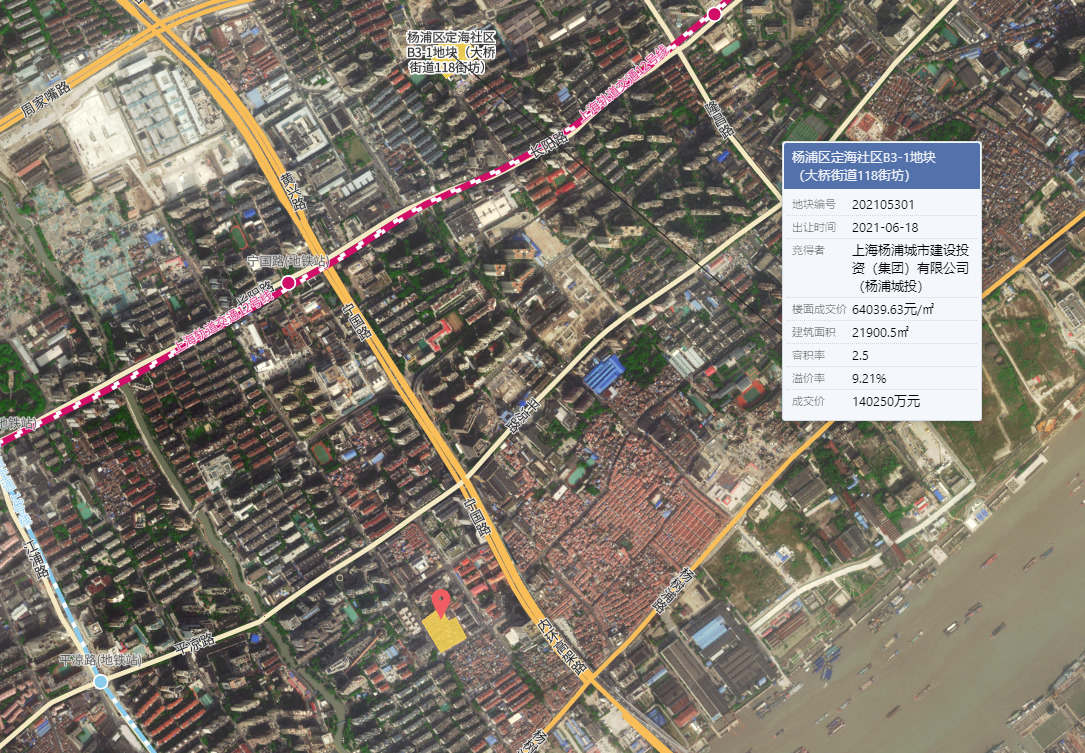The image size is (1085, 753).
Task: Click the 竞得者 company name text
Action: (x=910, y=268)
